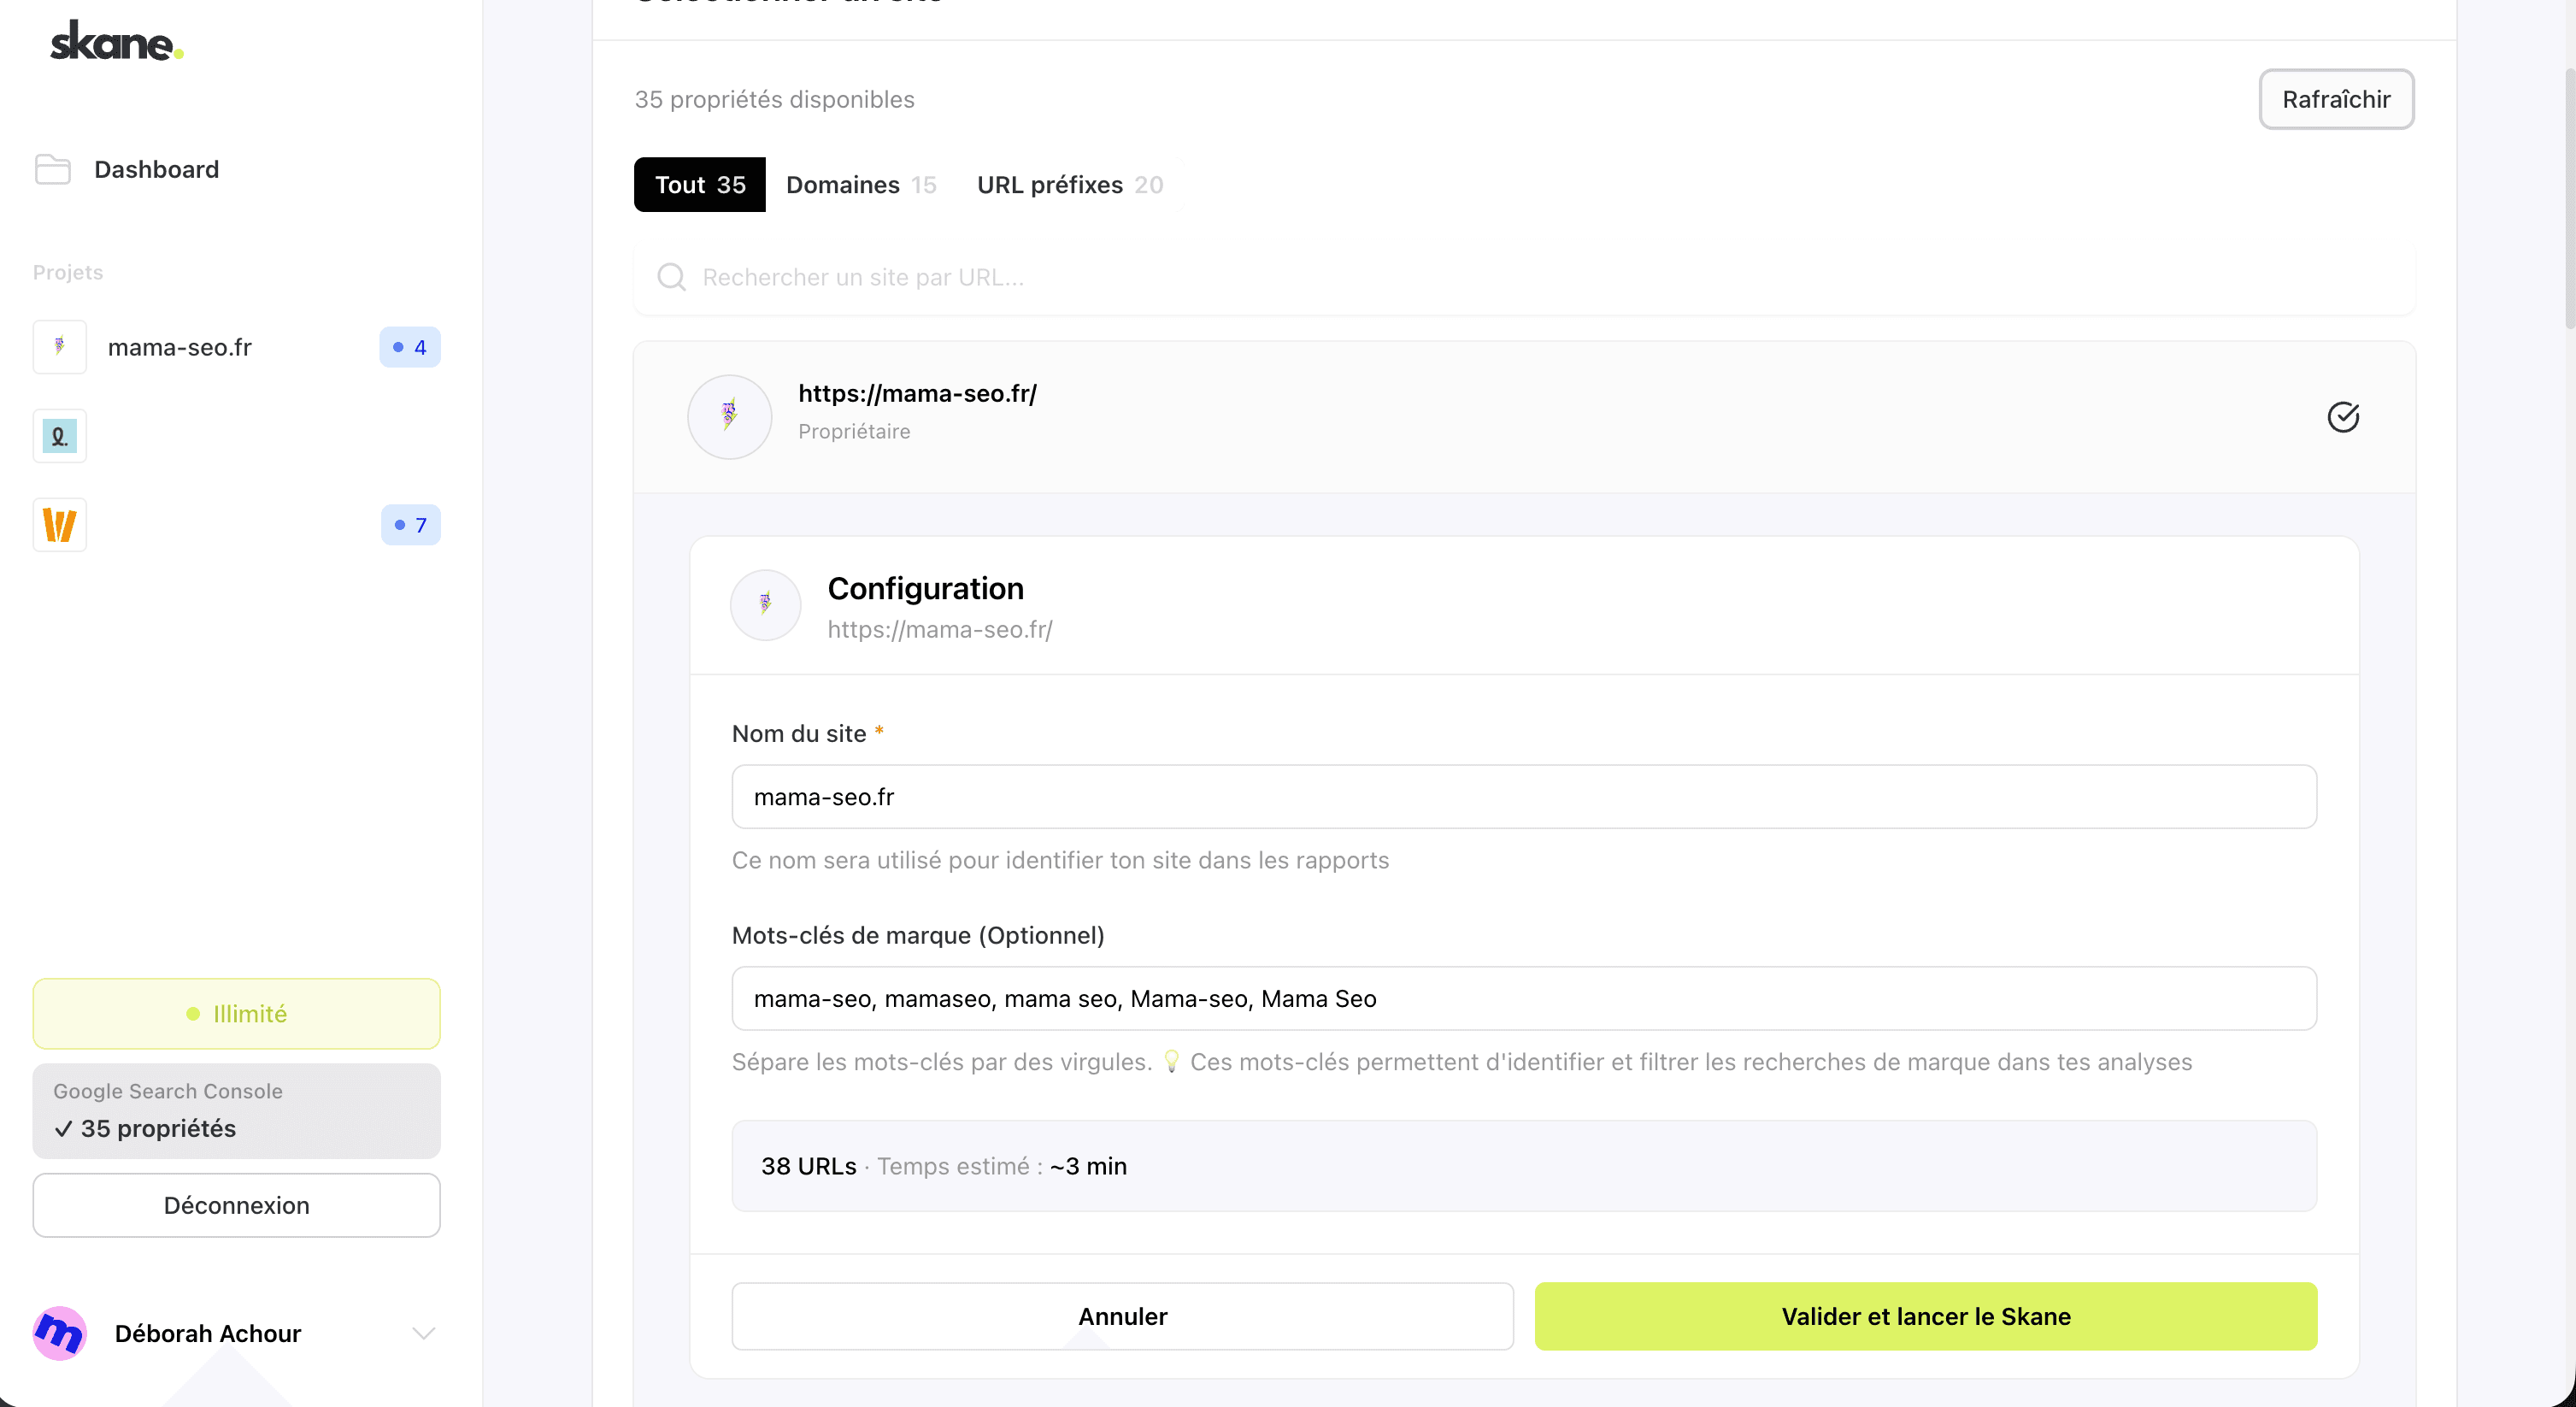Open the skane logo in the sidebar
Screen dimensions: 2576x1407
(x=115, y=40)
